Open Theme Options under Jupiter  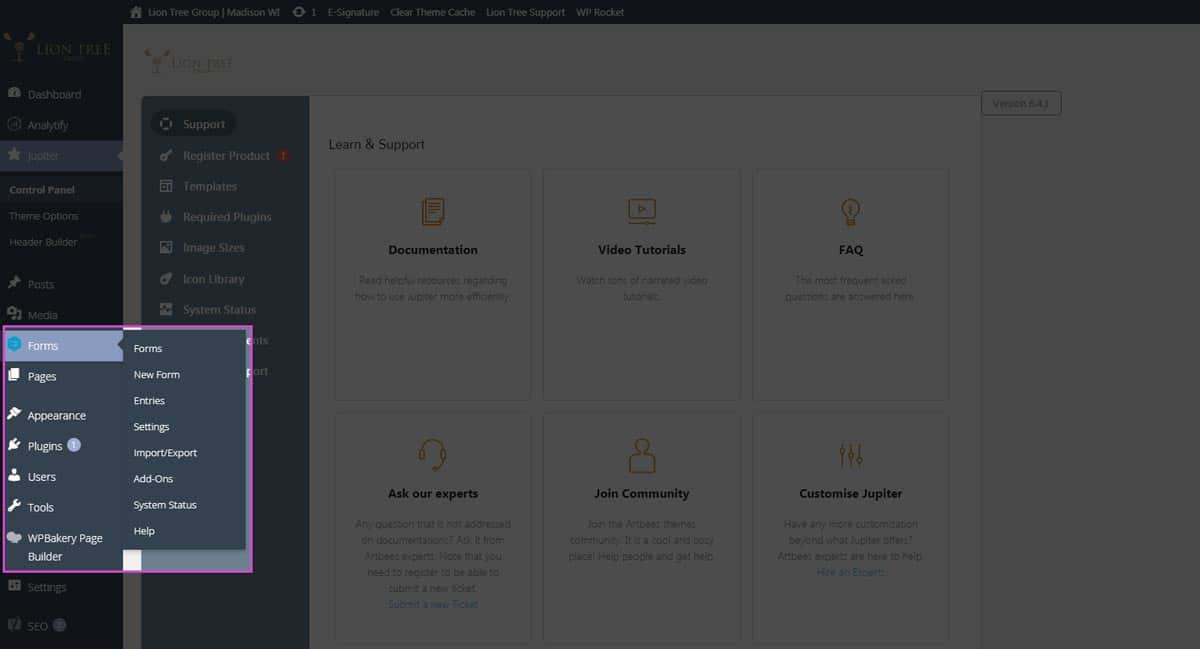click(44, 216)
